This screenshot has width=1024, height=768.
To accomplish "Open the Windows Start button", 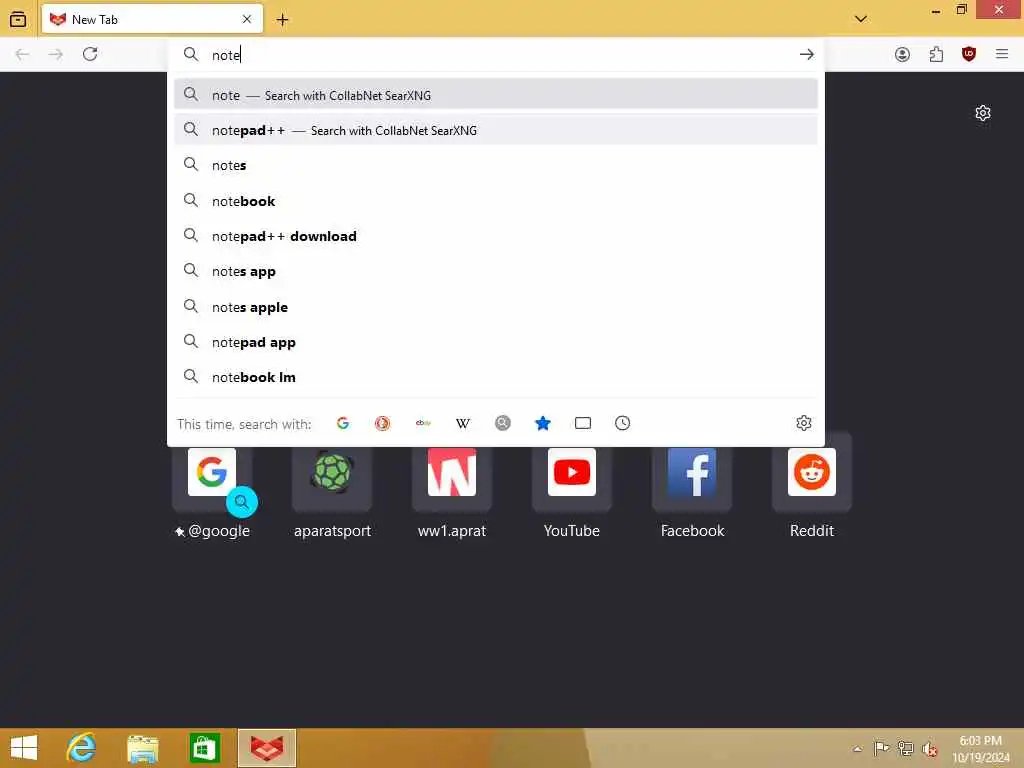I will pos(24,748).
